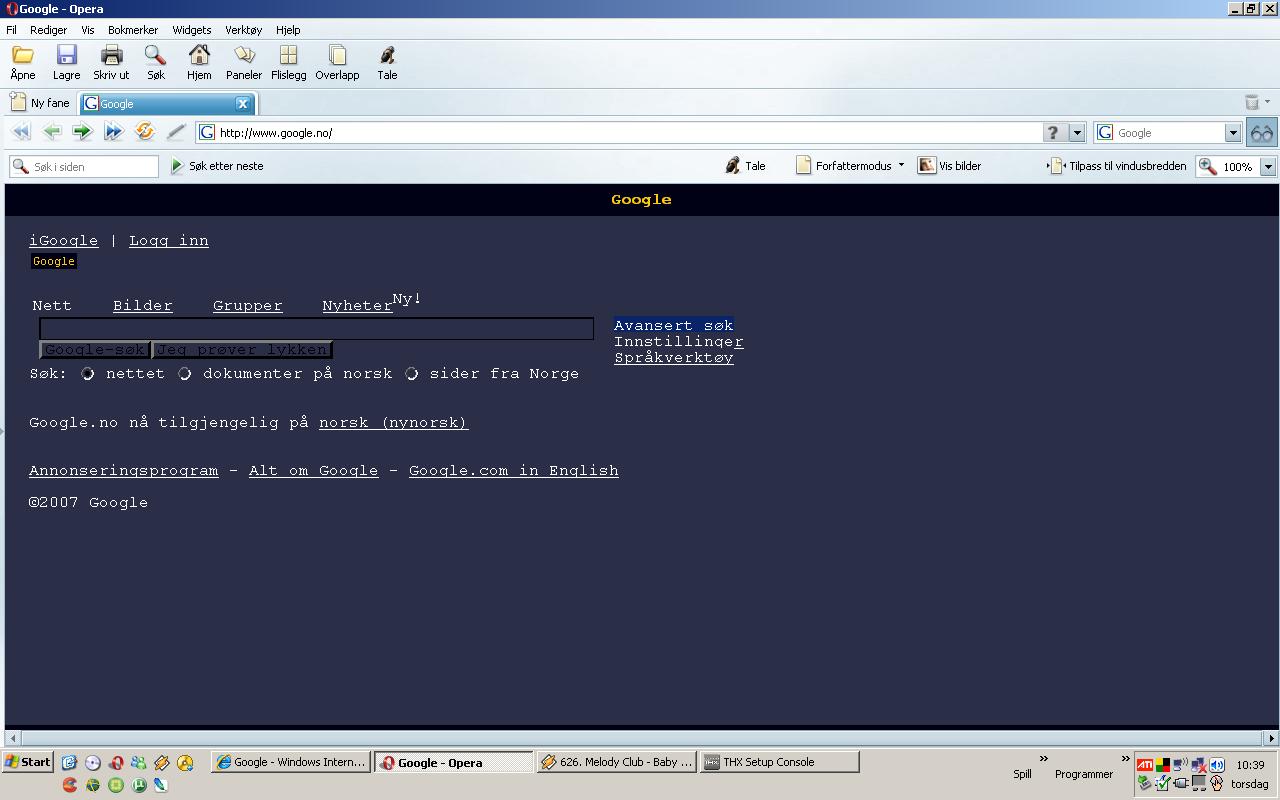The image size is (1280, 800).
Task: Open the Fil menu
Action: (11, 30)
